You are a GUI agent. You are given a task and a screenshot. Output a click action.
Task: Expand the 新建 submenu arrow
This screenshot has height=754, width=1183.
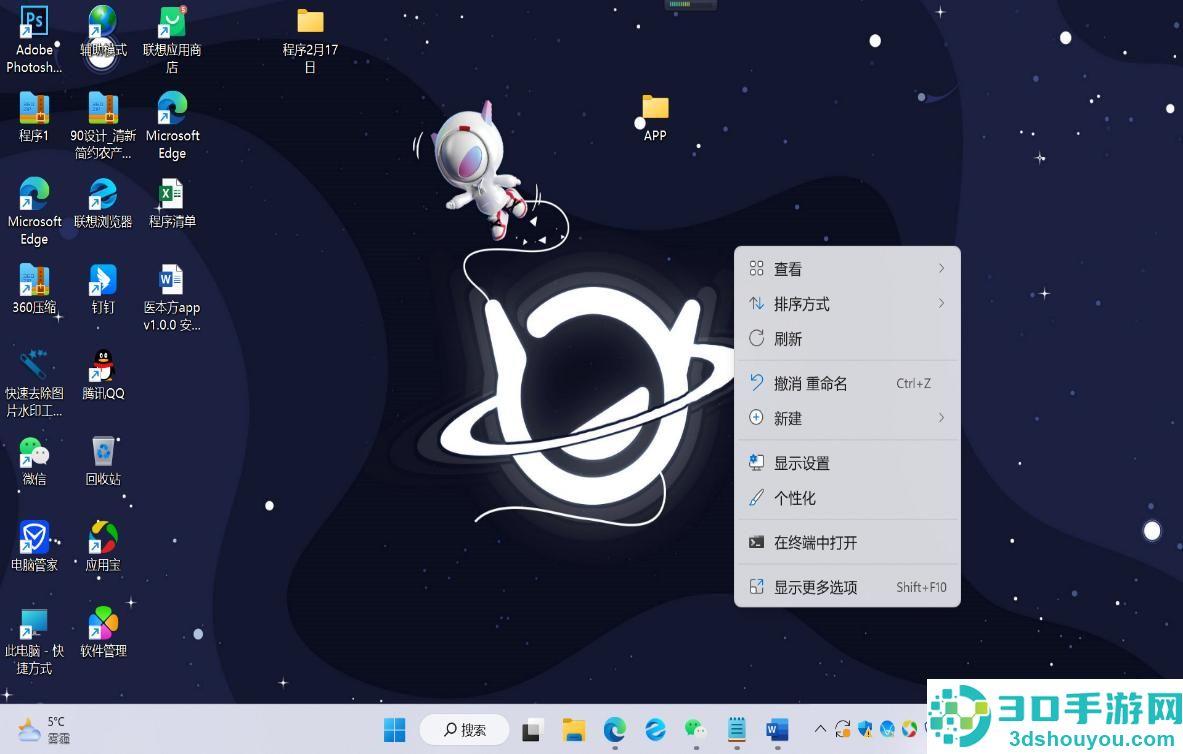click(x=942, y=418)
